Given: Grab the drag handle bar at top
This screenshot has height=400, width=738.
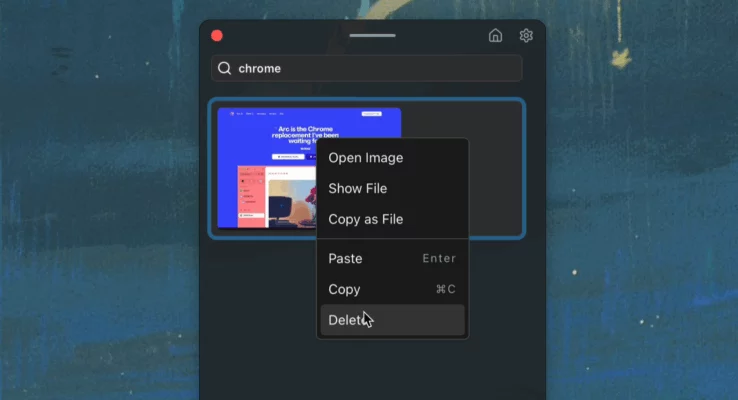Looking at the screenshot, I should [372, 35].
